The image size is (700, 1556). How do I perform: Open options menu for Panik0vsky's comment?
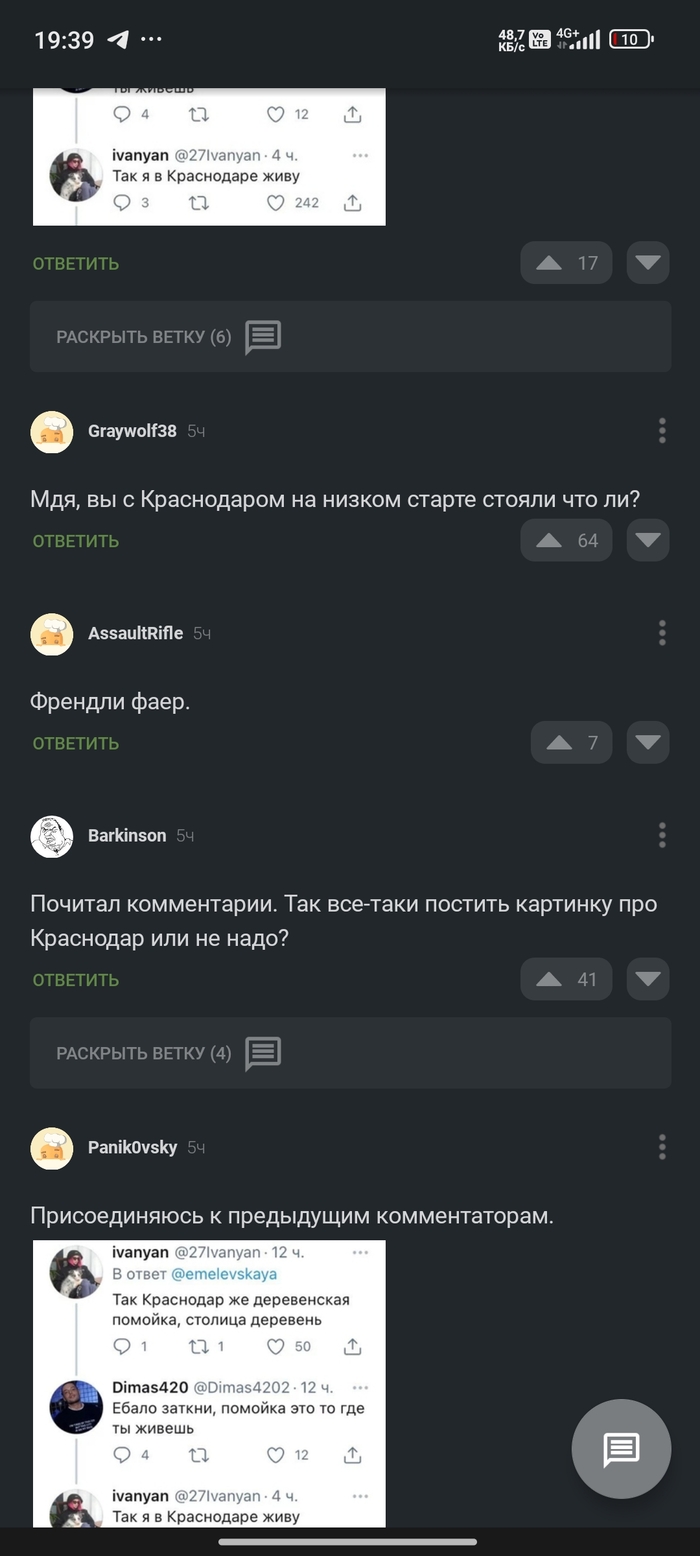(662, 1147)
